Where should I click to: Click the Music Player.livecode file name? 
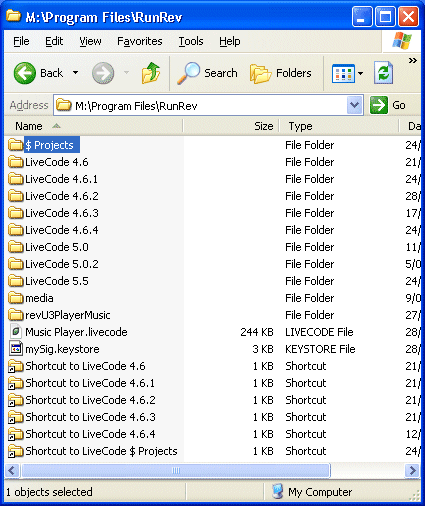coord(76,332)
